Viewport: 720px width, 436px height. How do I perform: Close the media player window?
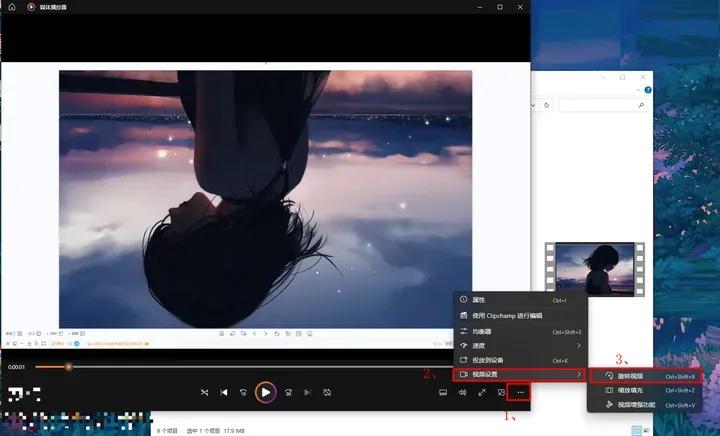click(520, 7)
